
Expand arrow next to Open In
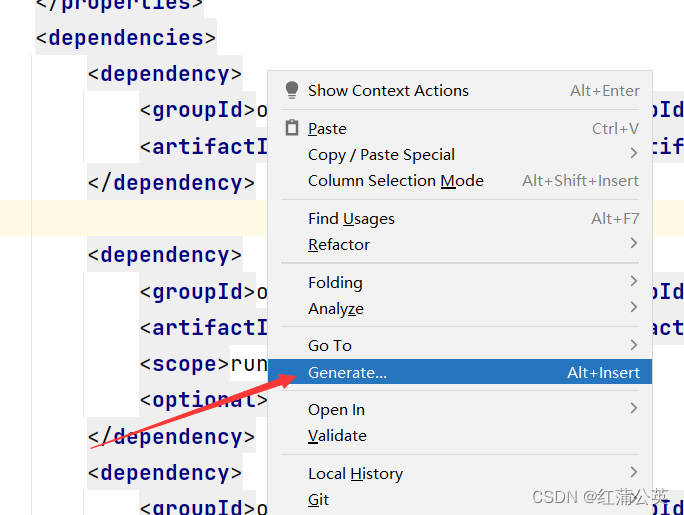click(634, 408)
